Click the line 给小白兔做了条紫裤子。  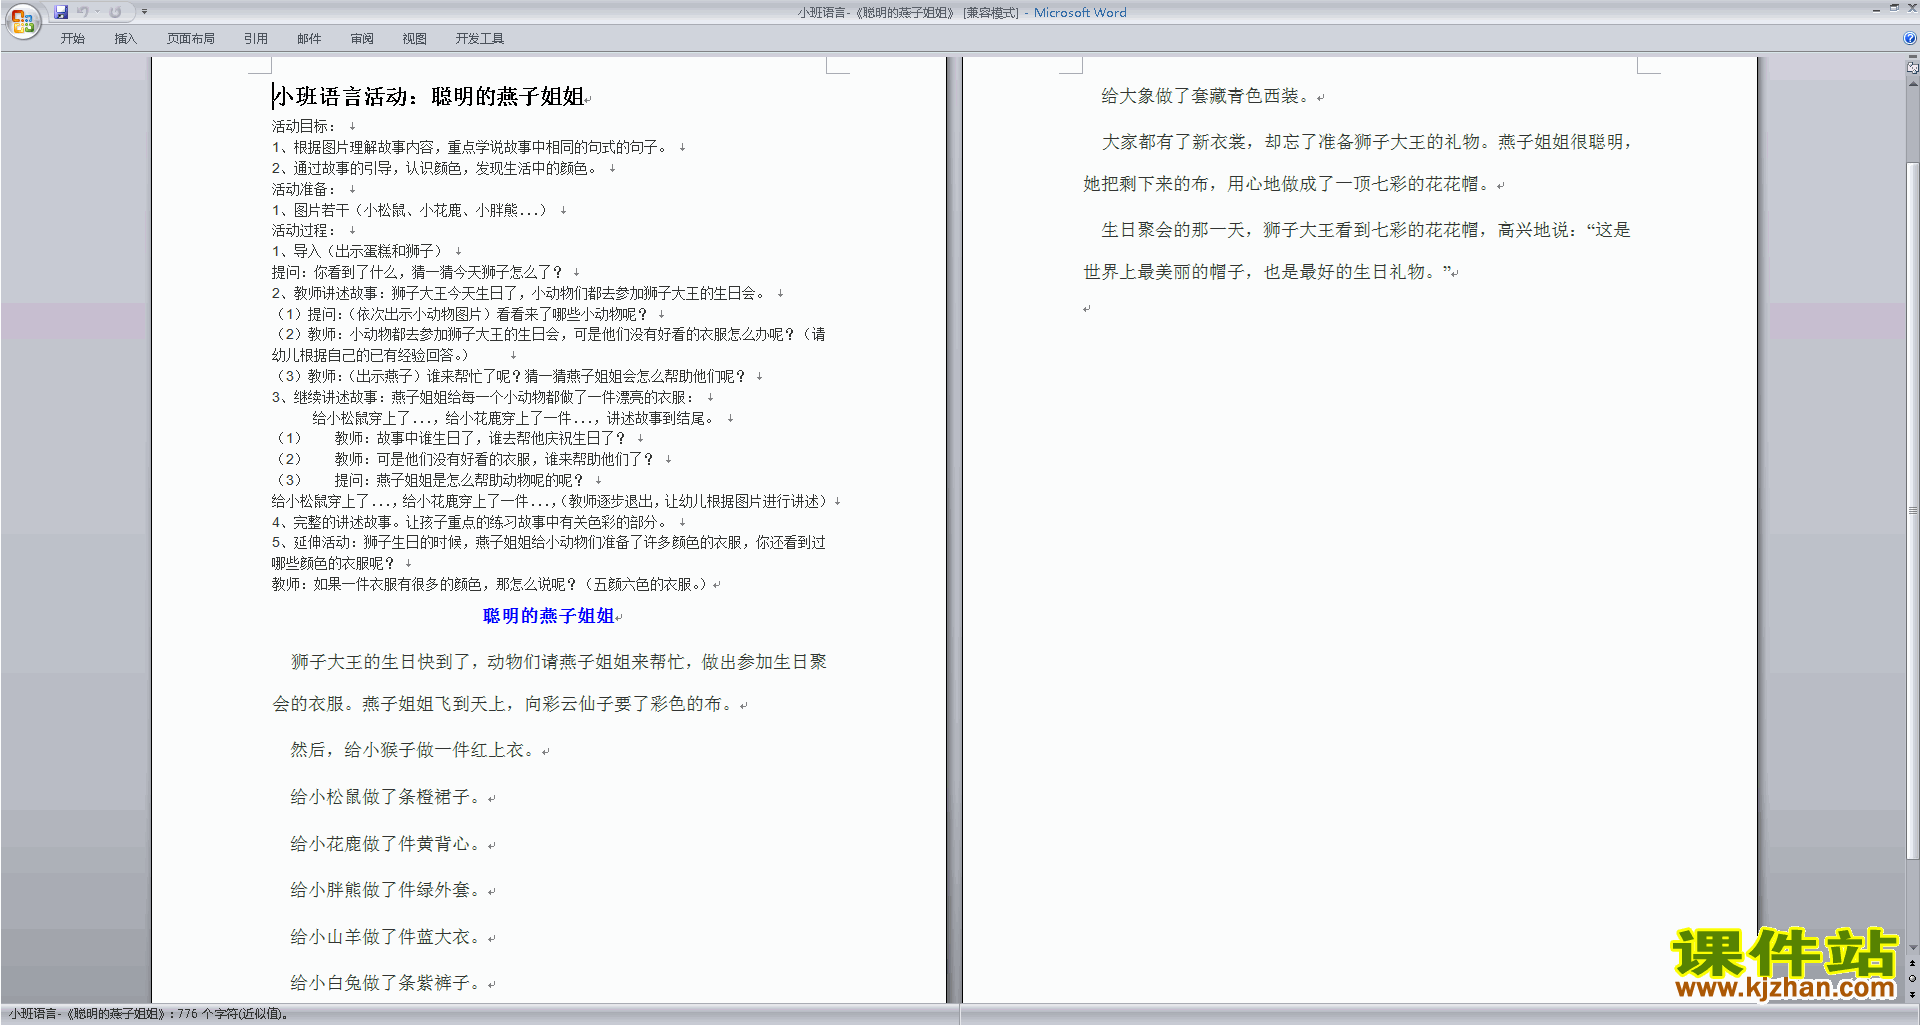388,983
